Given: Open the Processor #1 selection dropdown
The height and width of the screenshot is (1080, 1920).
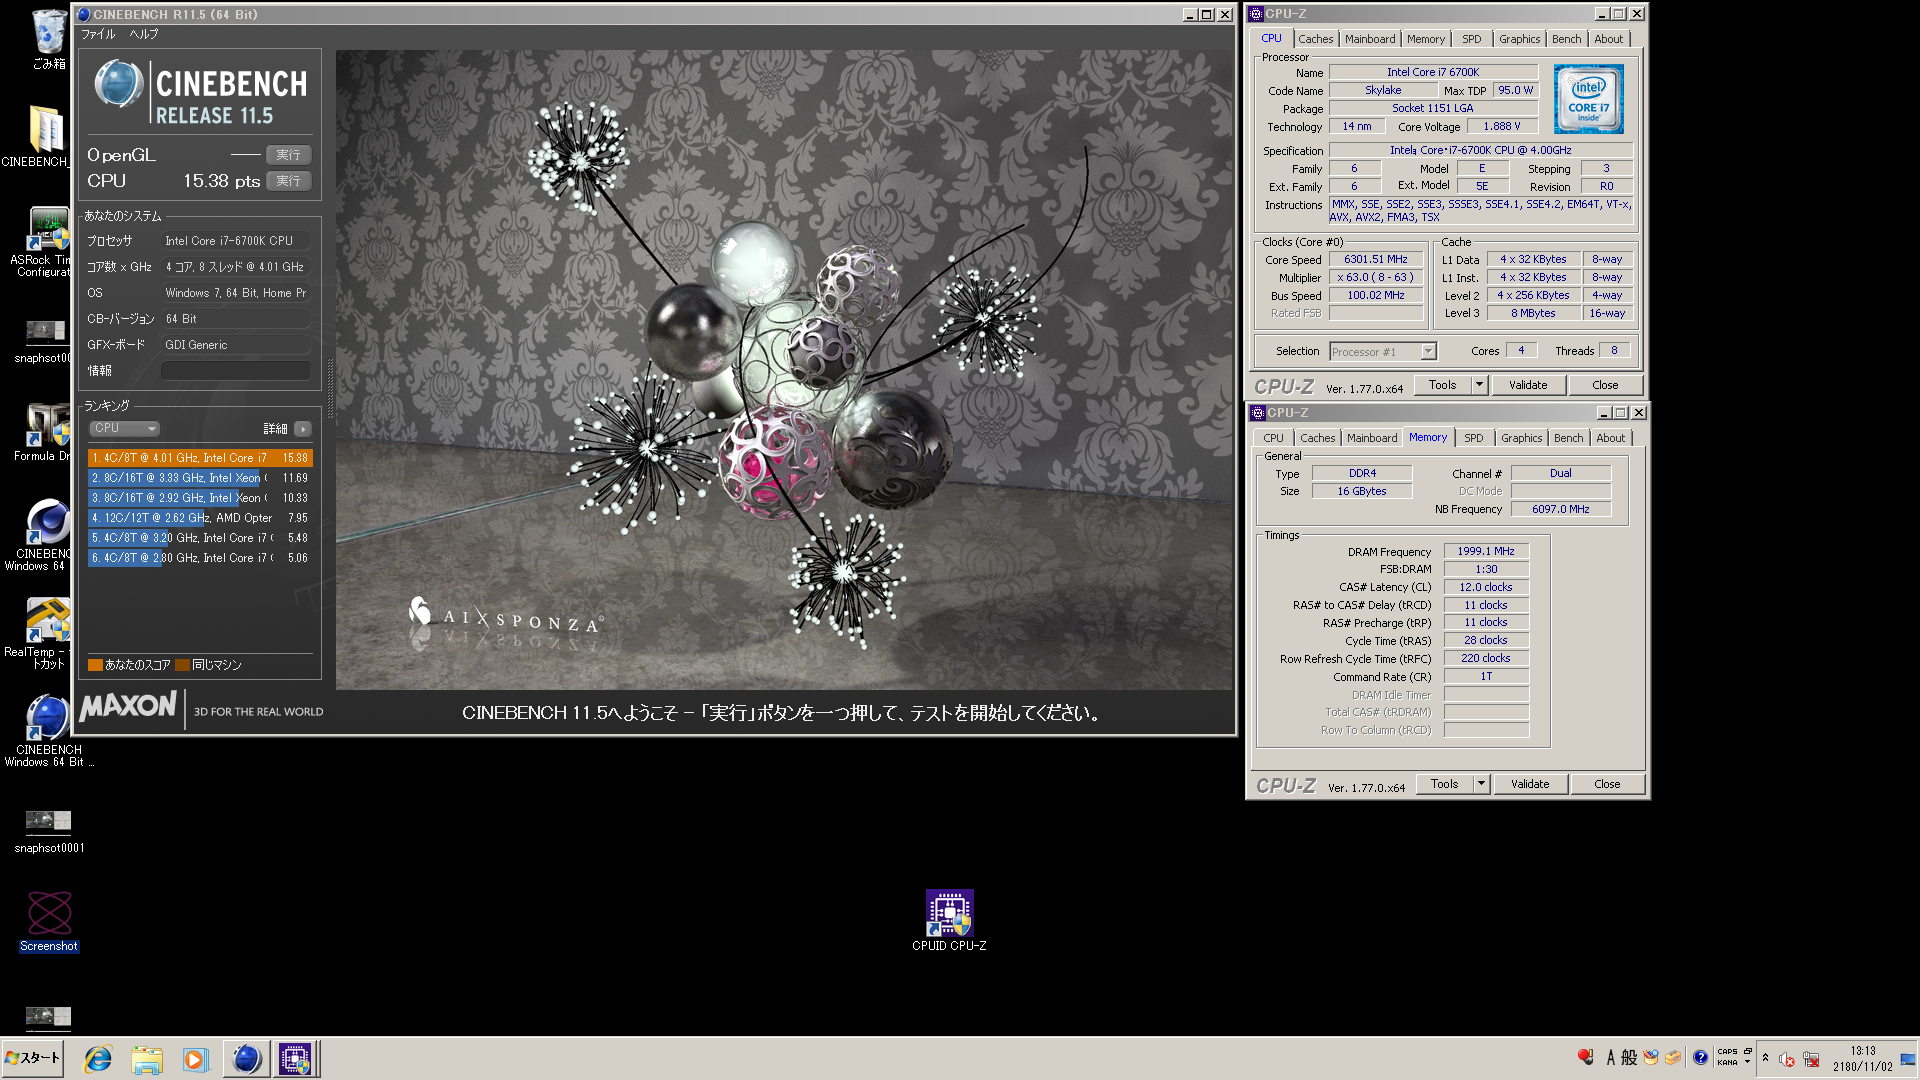Looking at the screenshot, I should point(1383,352).
